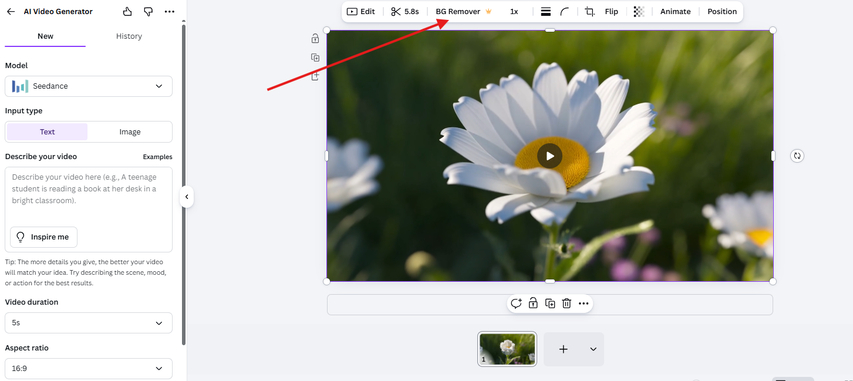This screenshot has width=853, height=381.
Task: Click the duplicate icon in the floating toolbar below video
Action: tap(550, 303)
